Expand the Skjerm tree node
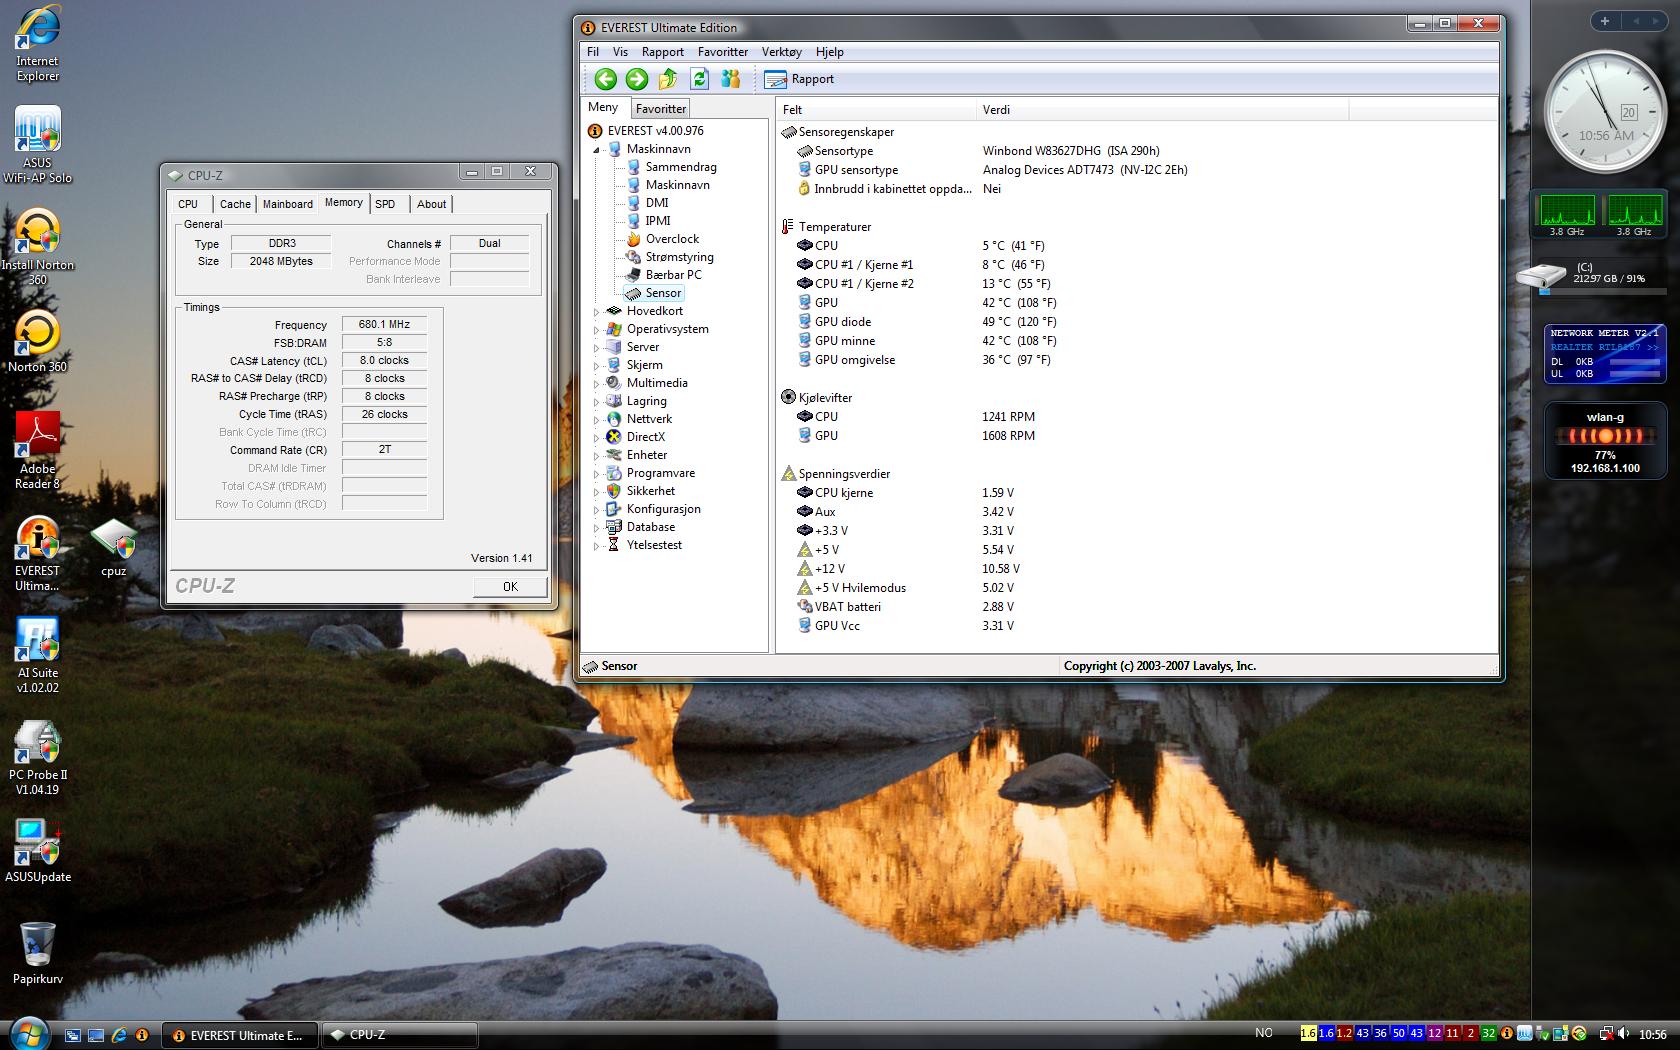Viewport: 1680px width, 1050px height. pyautogui.click(x=597, y=365)
